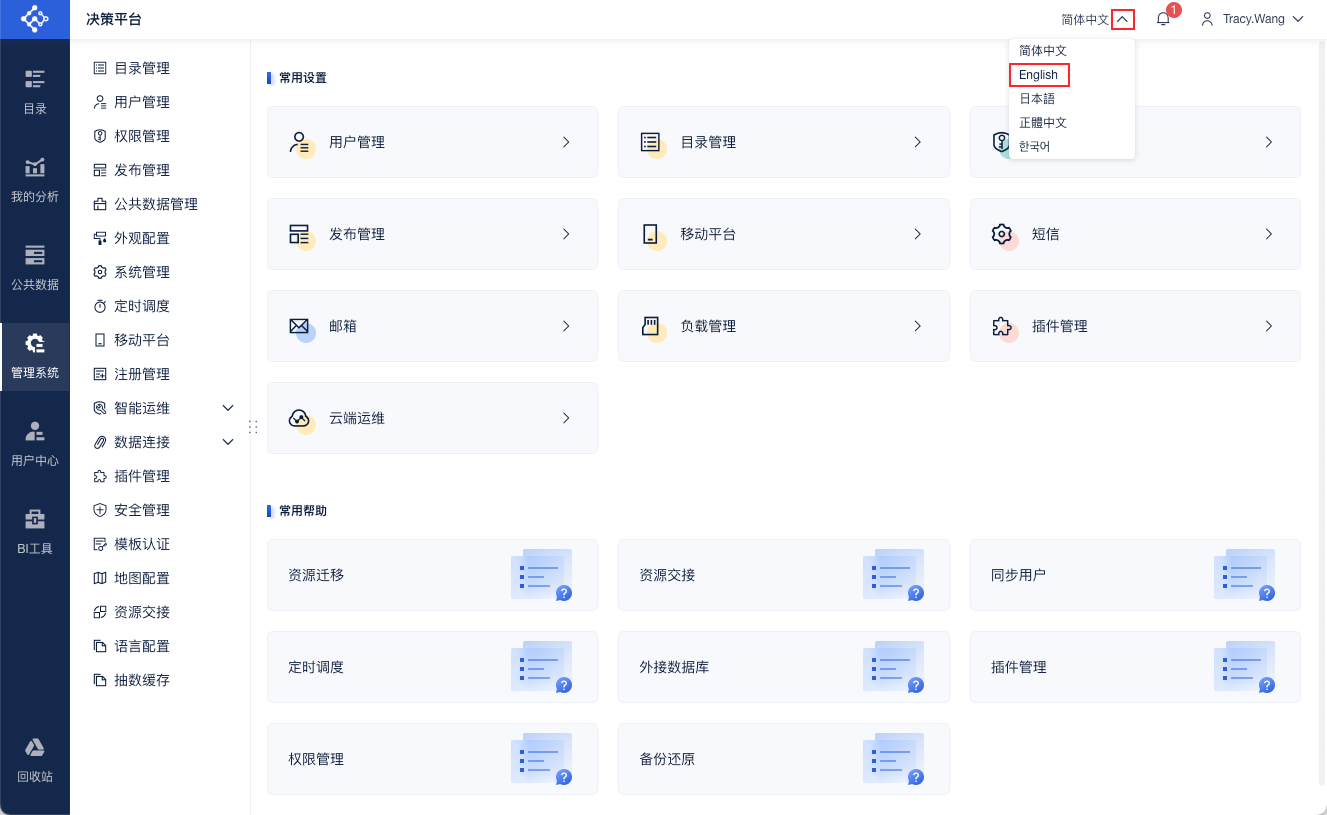Click the arrow on the 发布管理 card
The height and width of the screenshot is (815, 1327).
[x=566, y=234]
